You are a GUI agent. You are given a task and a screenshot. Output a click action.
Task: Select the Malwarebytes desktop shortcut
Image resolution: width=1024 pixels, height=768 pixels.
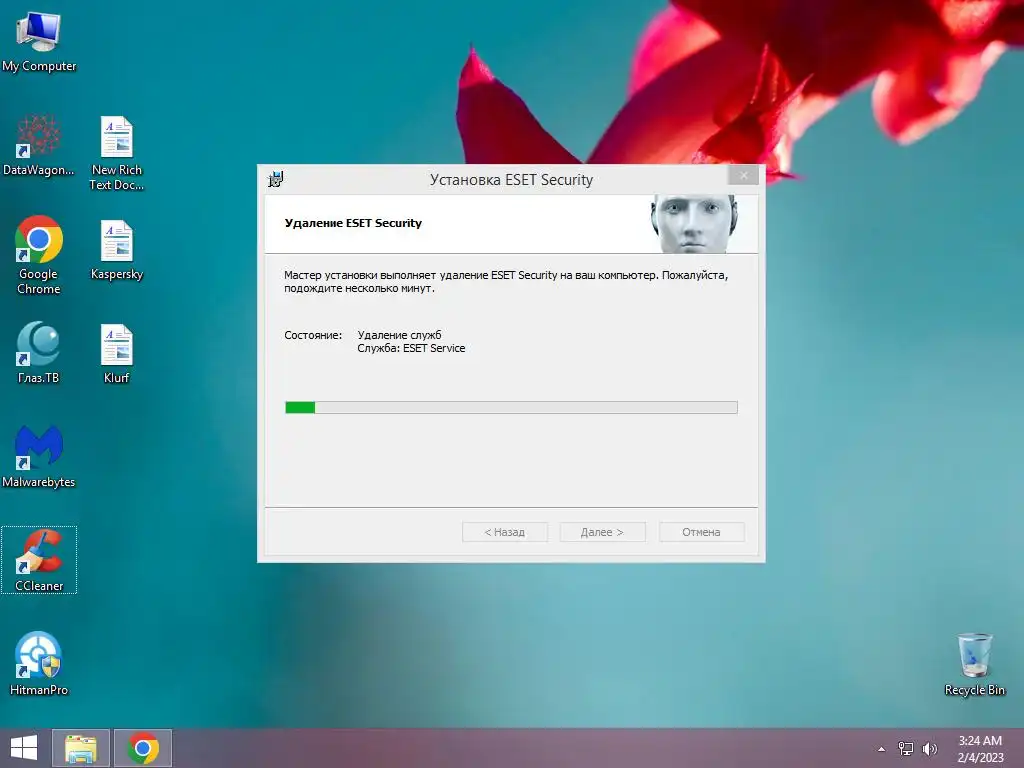pos(39,456)
